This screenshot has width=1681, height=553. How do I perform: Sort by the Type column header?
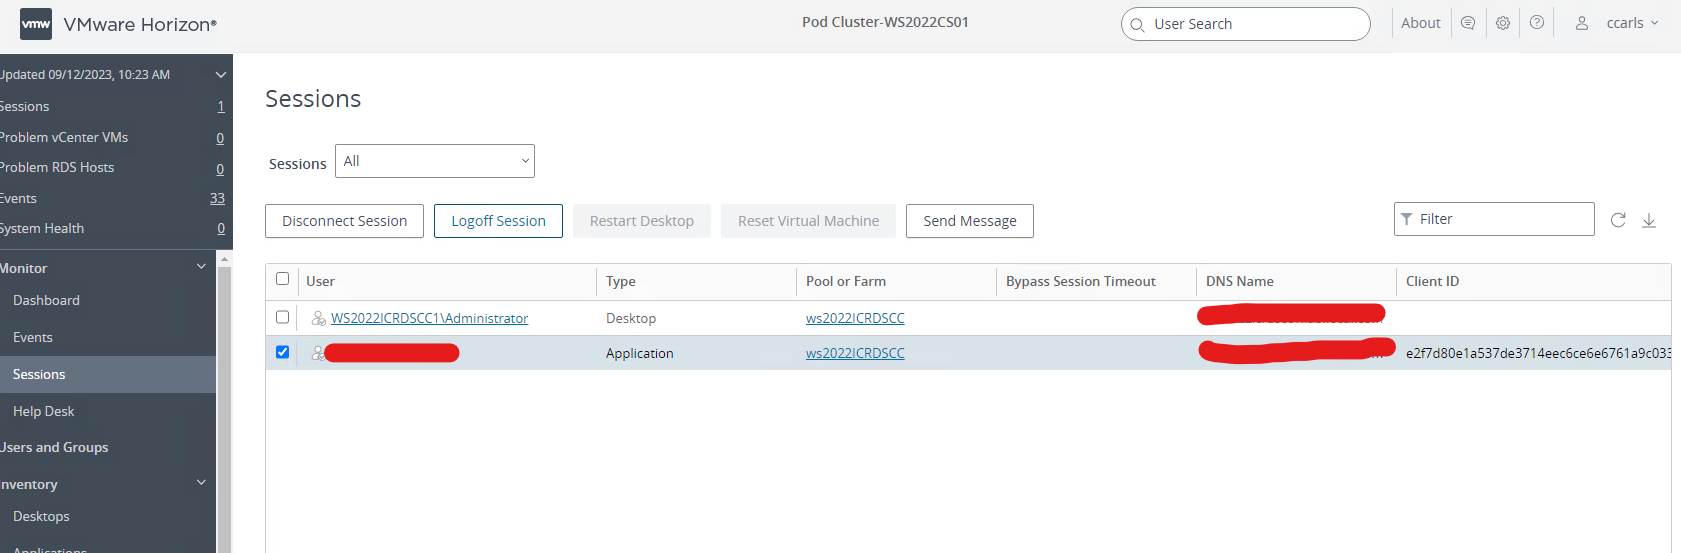(x=620, y=281)
